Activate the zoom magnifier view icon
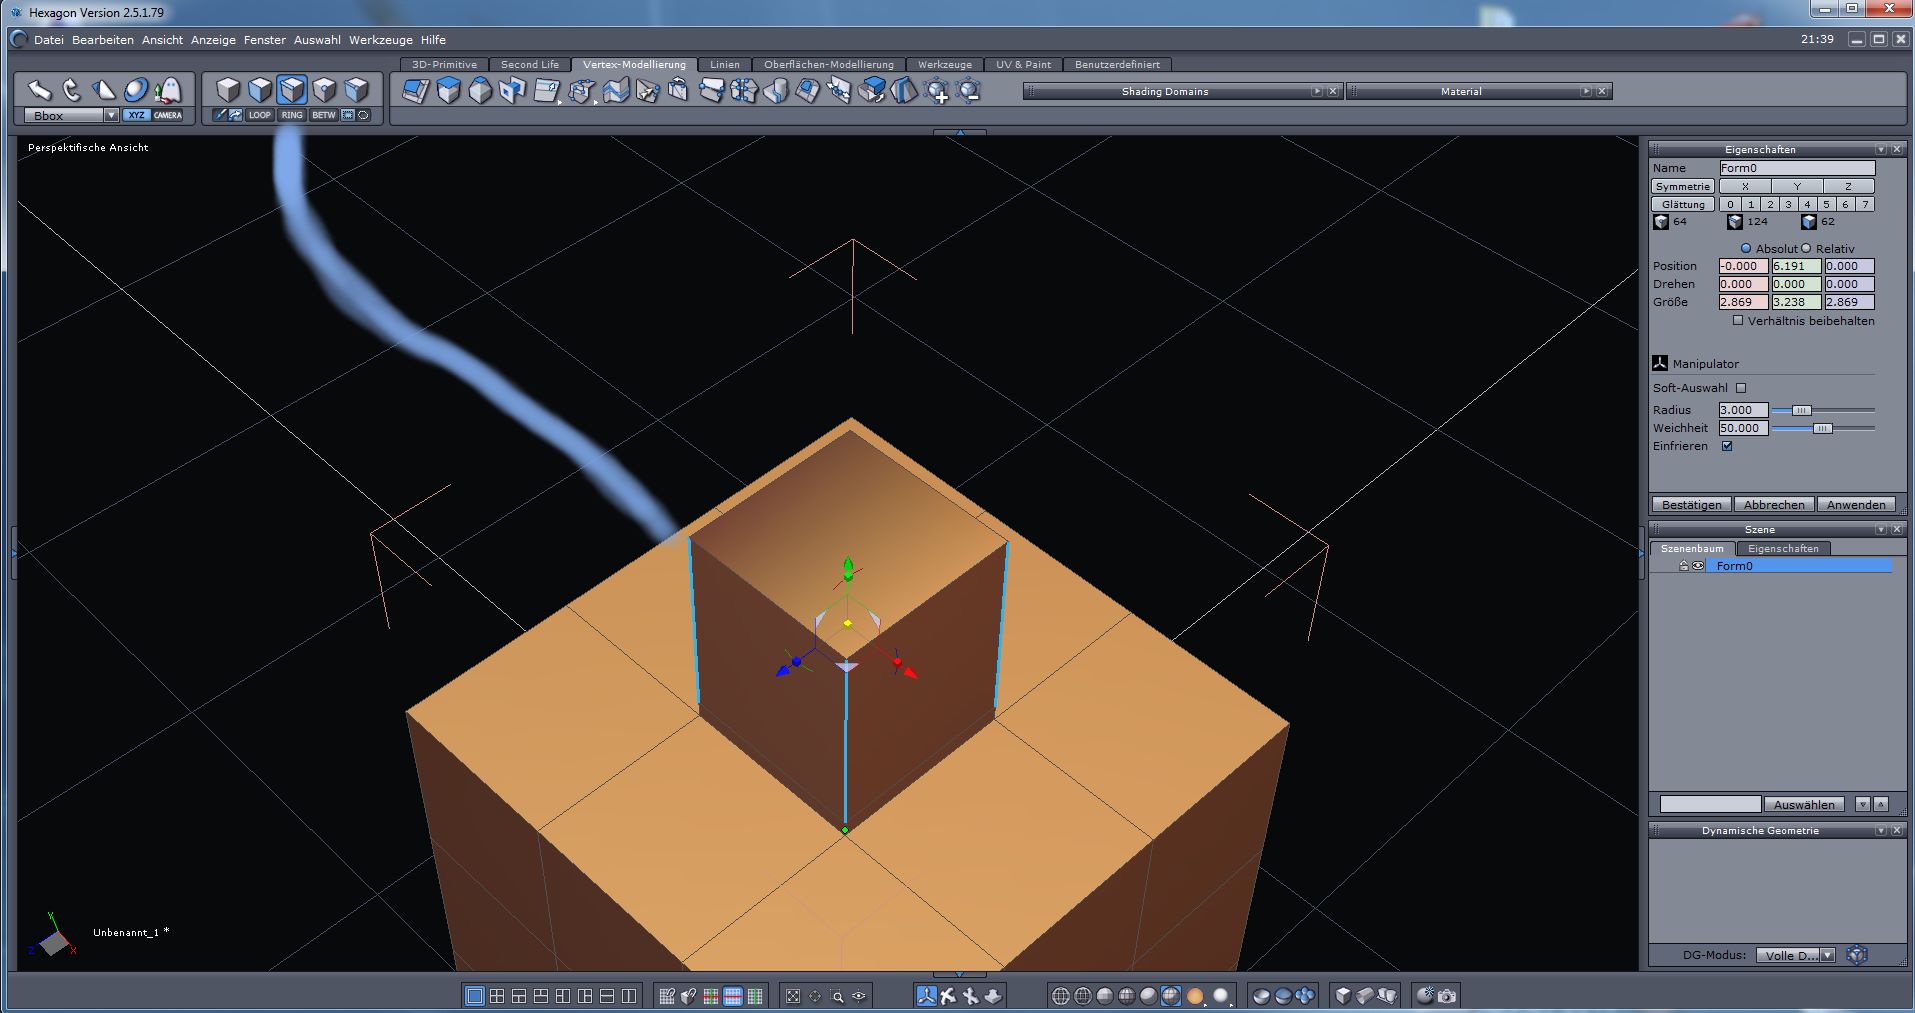1915x1013 pixels. tap(837, 996)
